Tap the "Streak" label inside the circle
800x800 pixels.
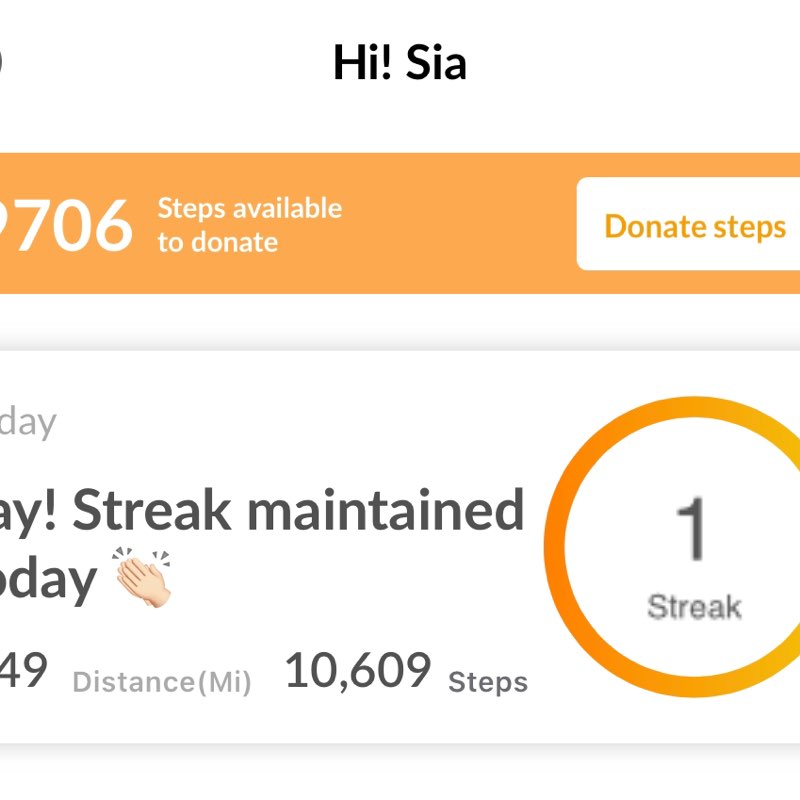[694, 606]
